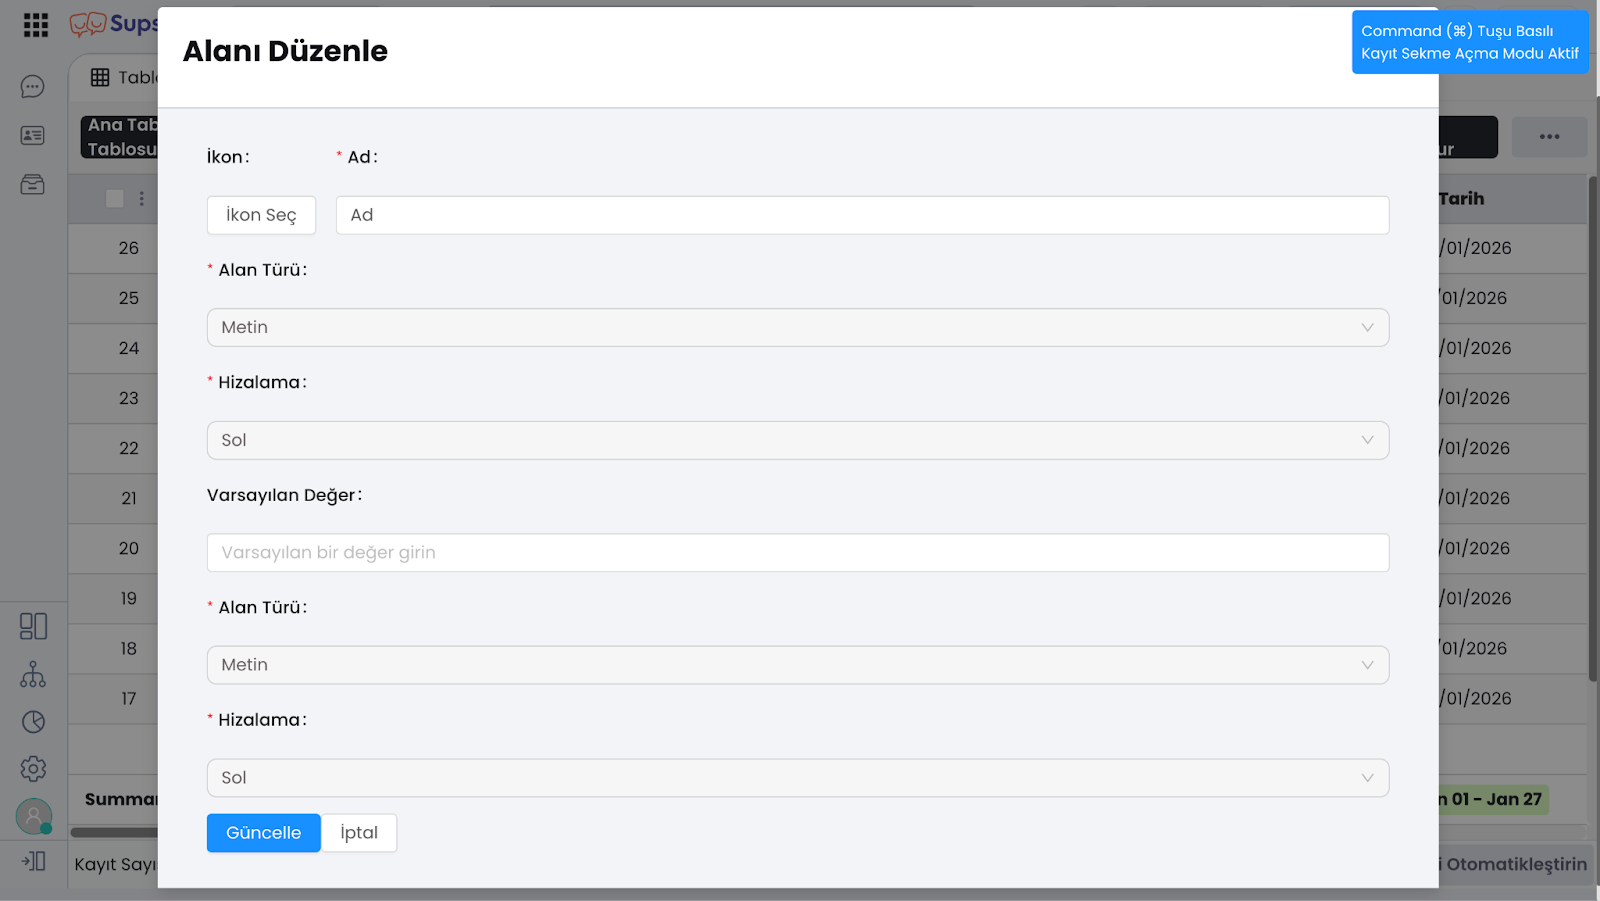Viewport: 1600px width, 901px height.
Task: Click the İptal button
Action: click(x=359, y=833)
